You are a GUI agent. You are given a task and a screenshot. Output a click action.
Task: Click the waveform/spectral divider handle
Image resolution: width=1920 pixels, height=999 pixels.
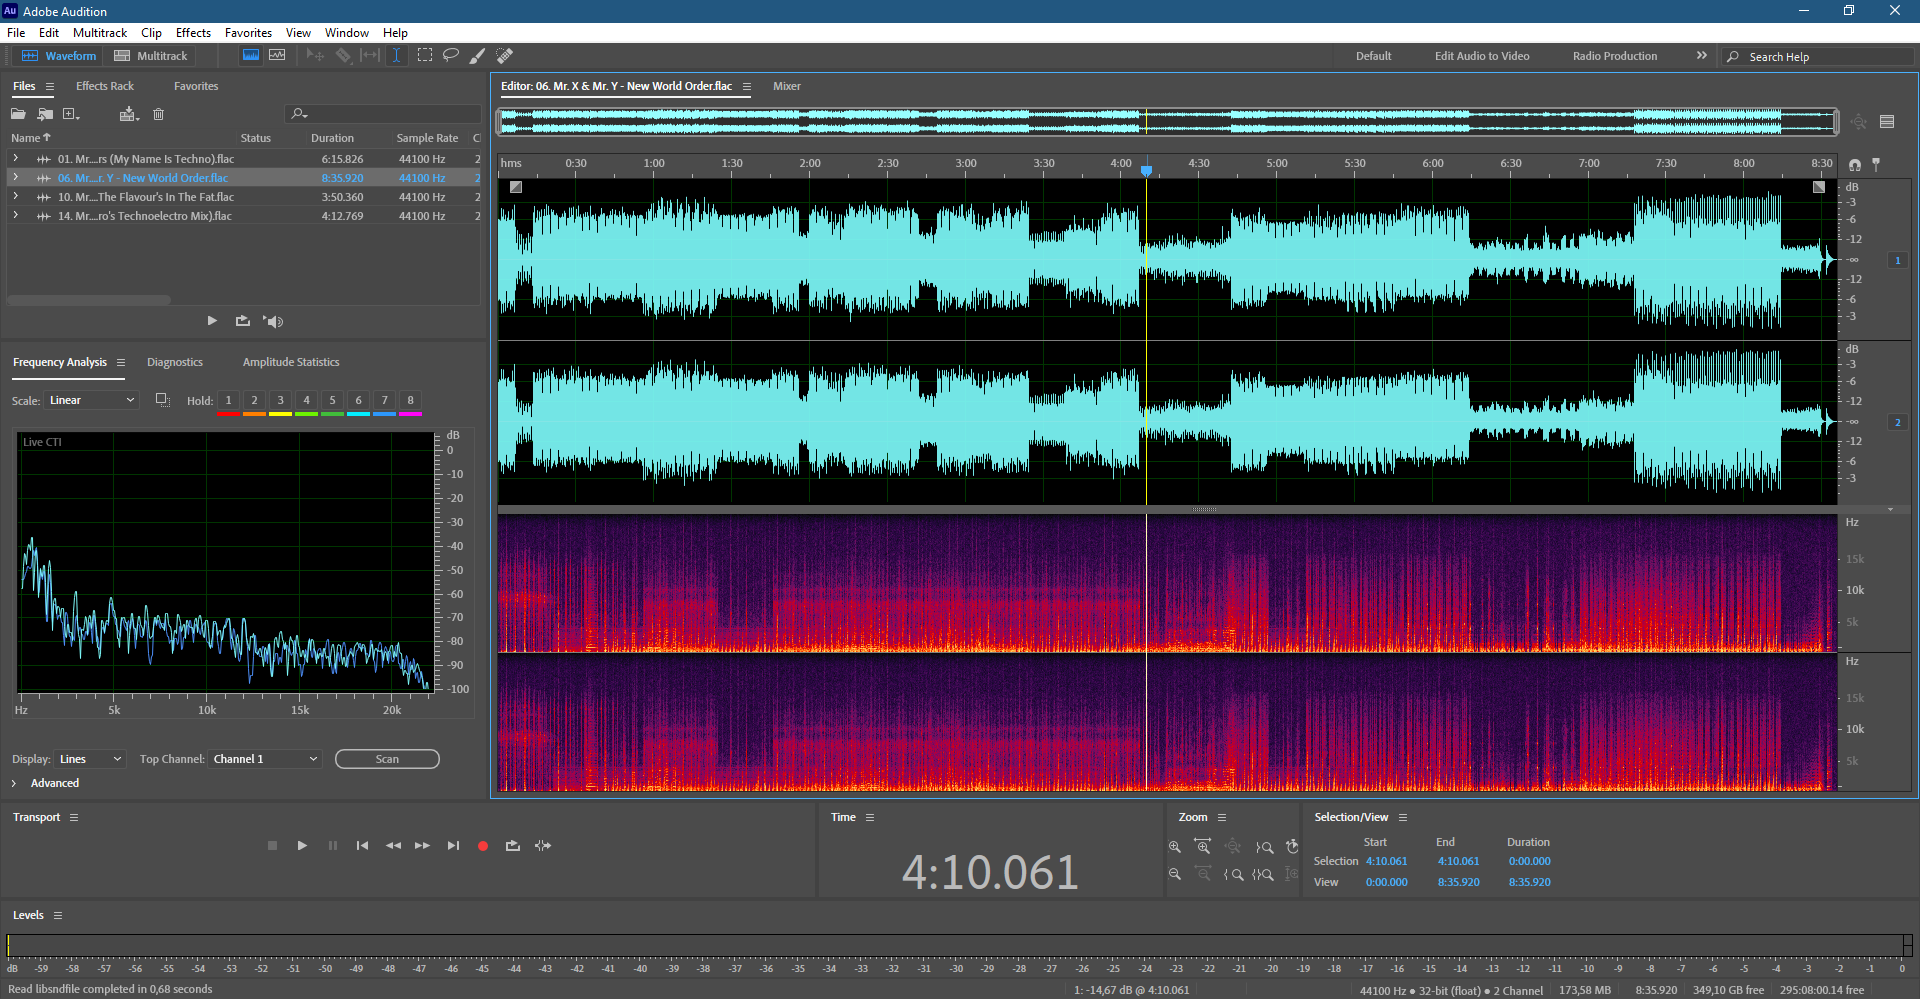point(1204,510)
